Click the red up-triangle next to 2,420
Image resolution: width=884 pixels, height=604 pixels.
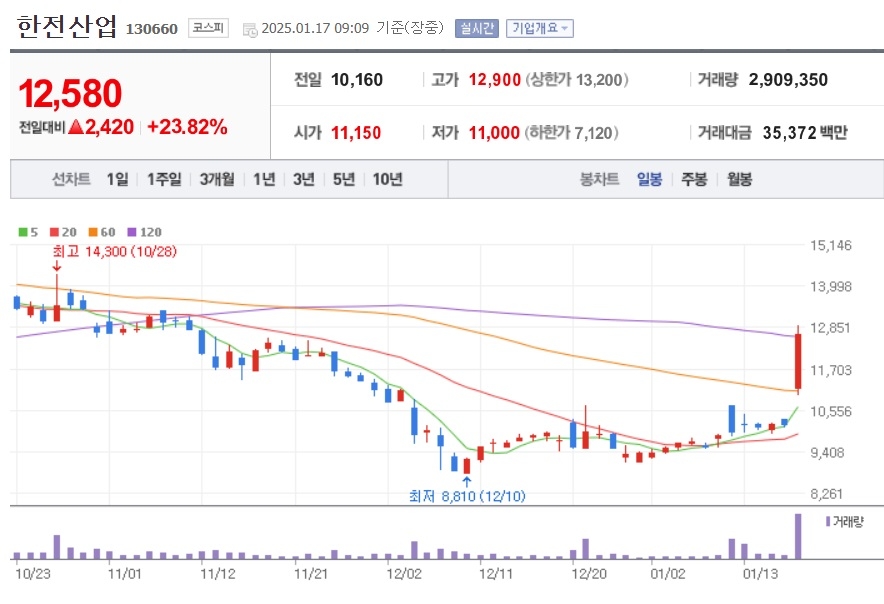[76, 127]
